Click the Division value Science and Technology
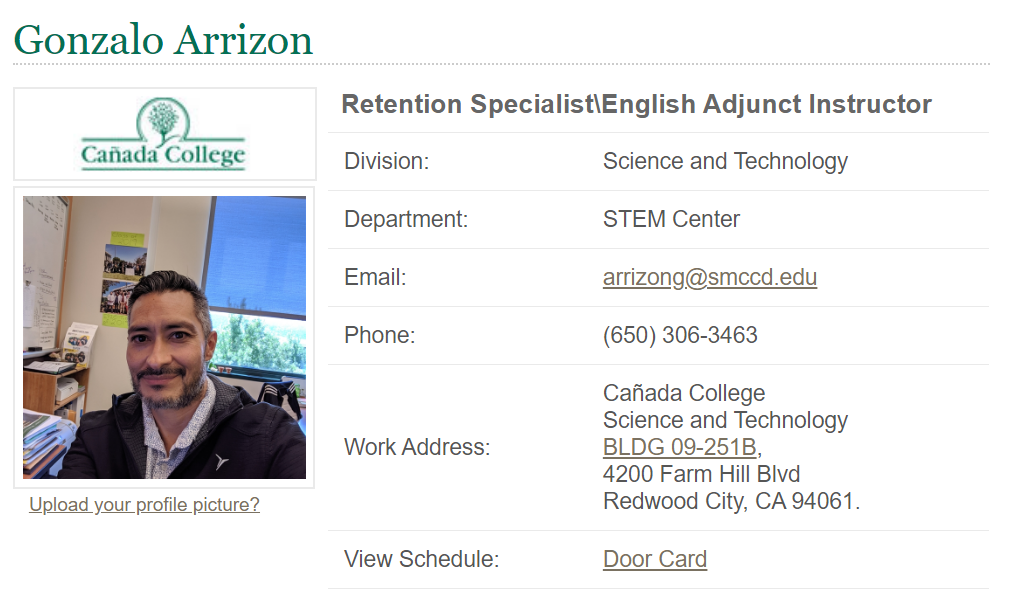Image resolution: width=1016 pixels, height=600 pixels. pos(725,161)
